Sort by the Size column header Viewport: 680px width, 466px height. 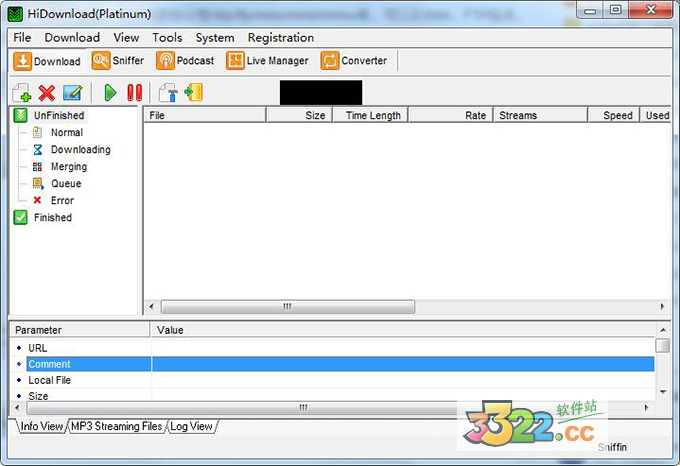[x=299, y=115]
